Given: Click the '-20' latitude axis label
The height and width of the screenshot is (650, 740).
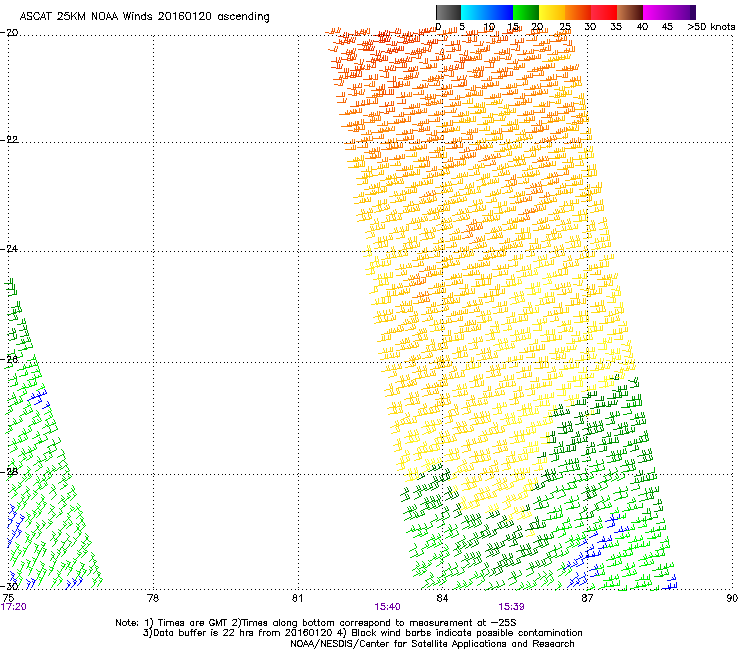Looking at the screenshot, I should [x=9, y=33].
